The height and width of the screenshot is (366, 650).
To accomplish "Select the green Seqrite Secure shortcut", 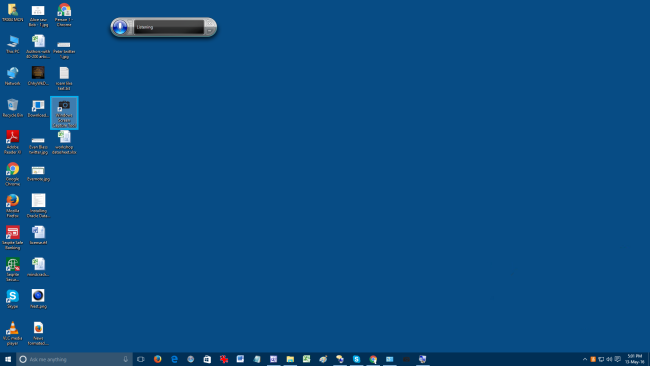I will [13, 269].
